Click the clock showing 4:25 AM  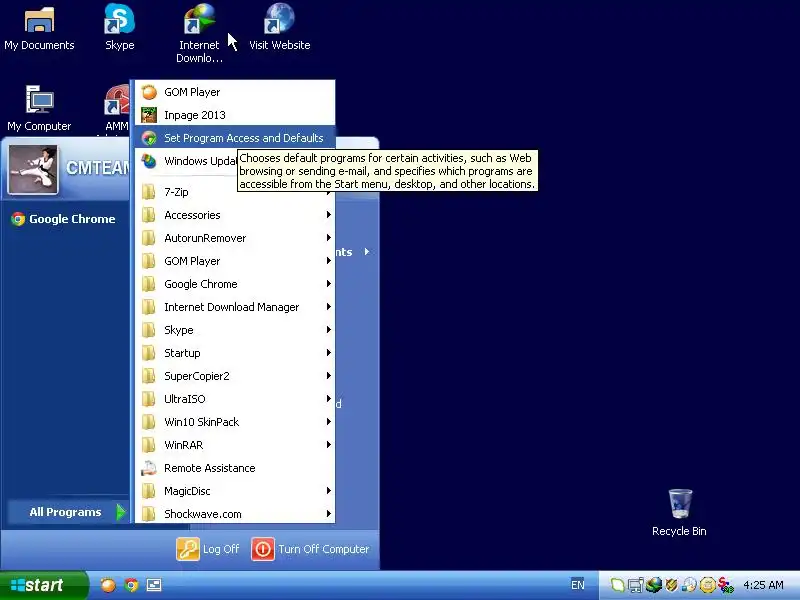[x=763, y=585]
